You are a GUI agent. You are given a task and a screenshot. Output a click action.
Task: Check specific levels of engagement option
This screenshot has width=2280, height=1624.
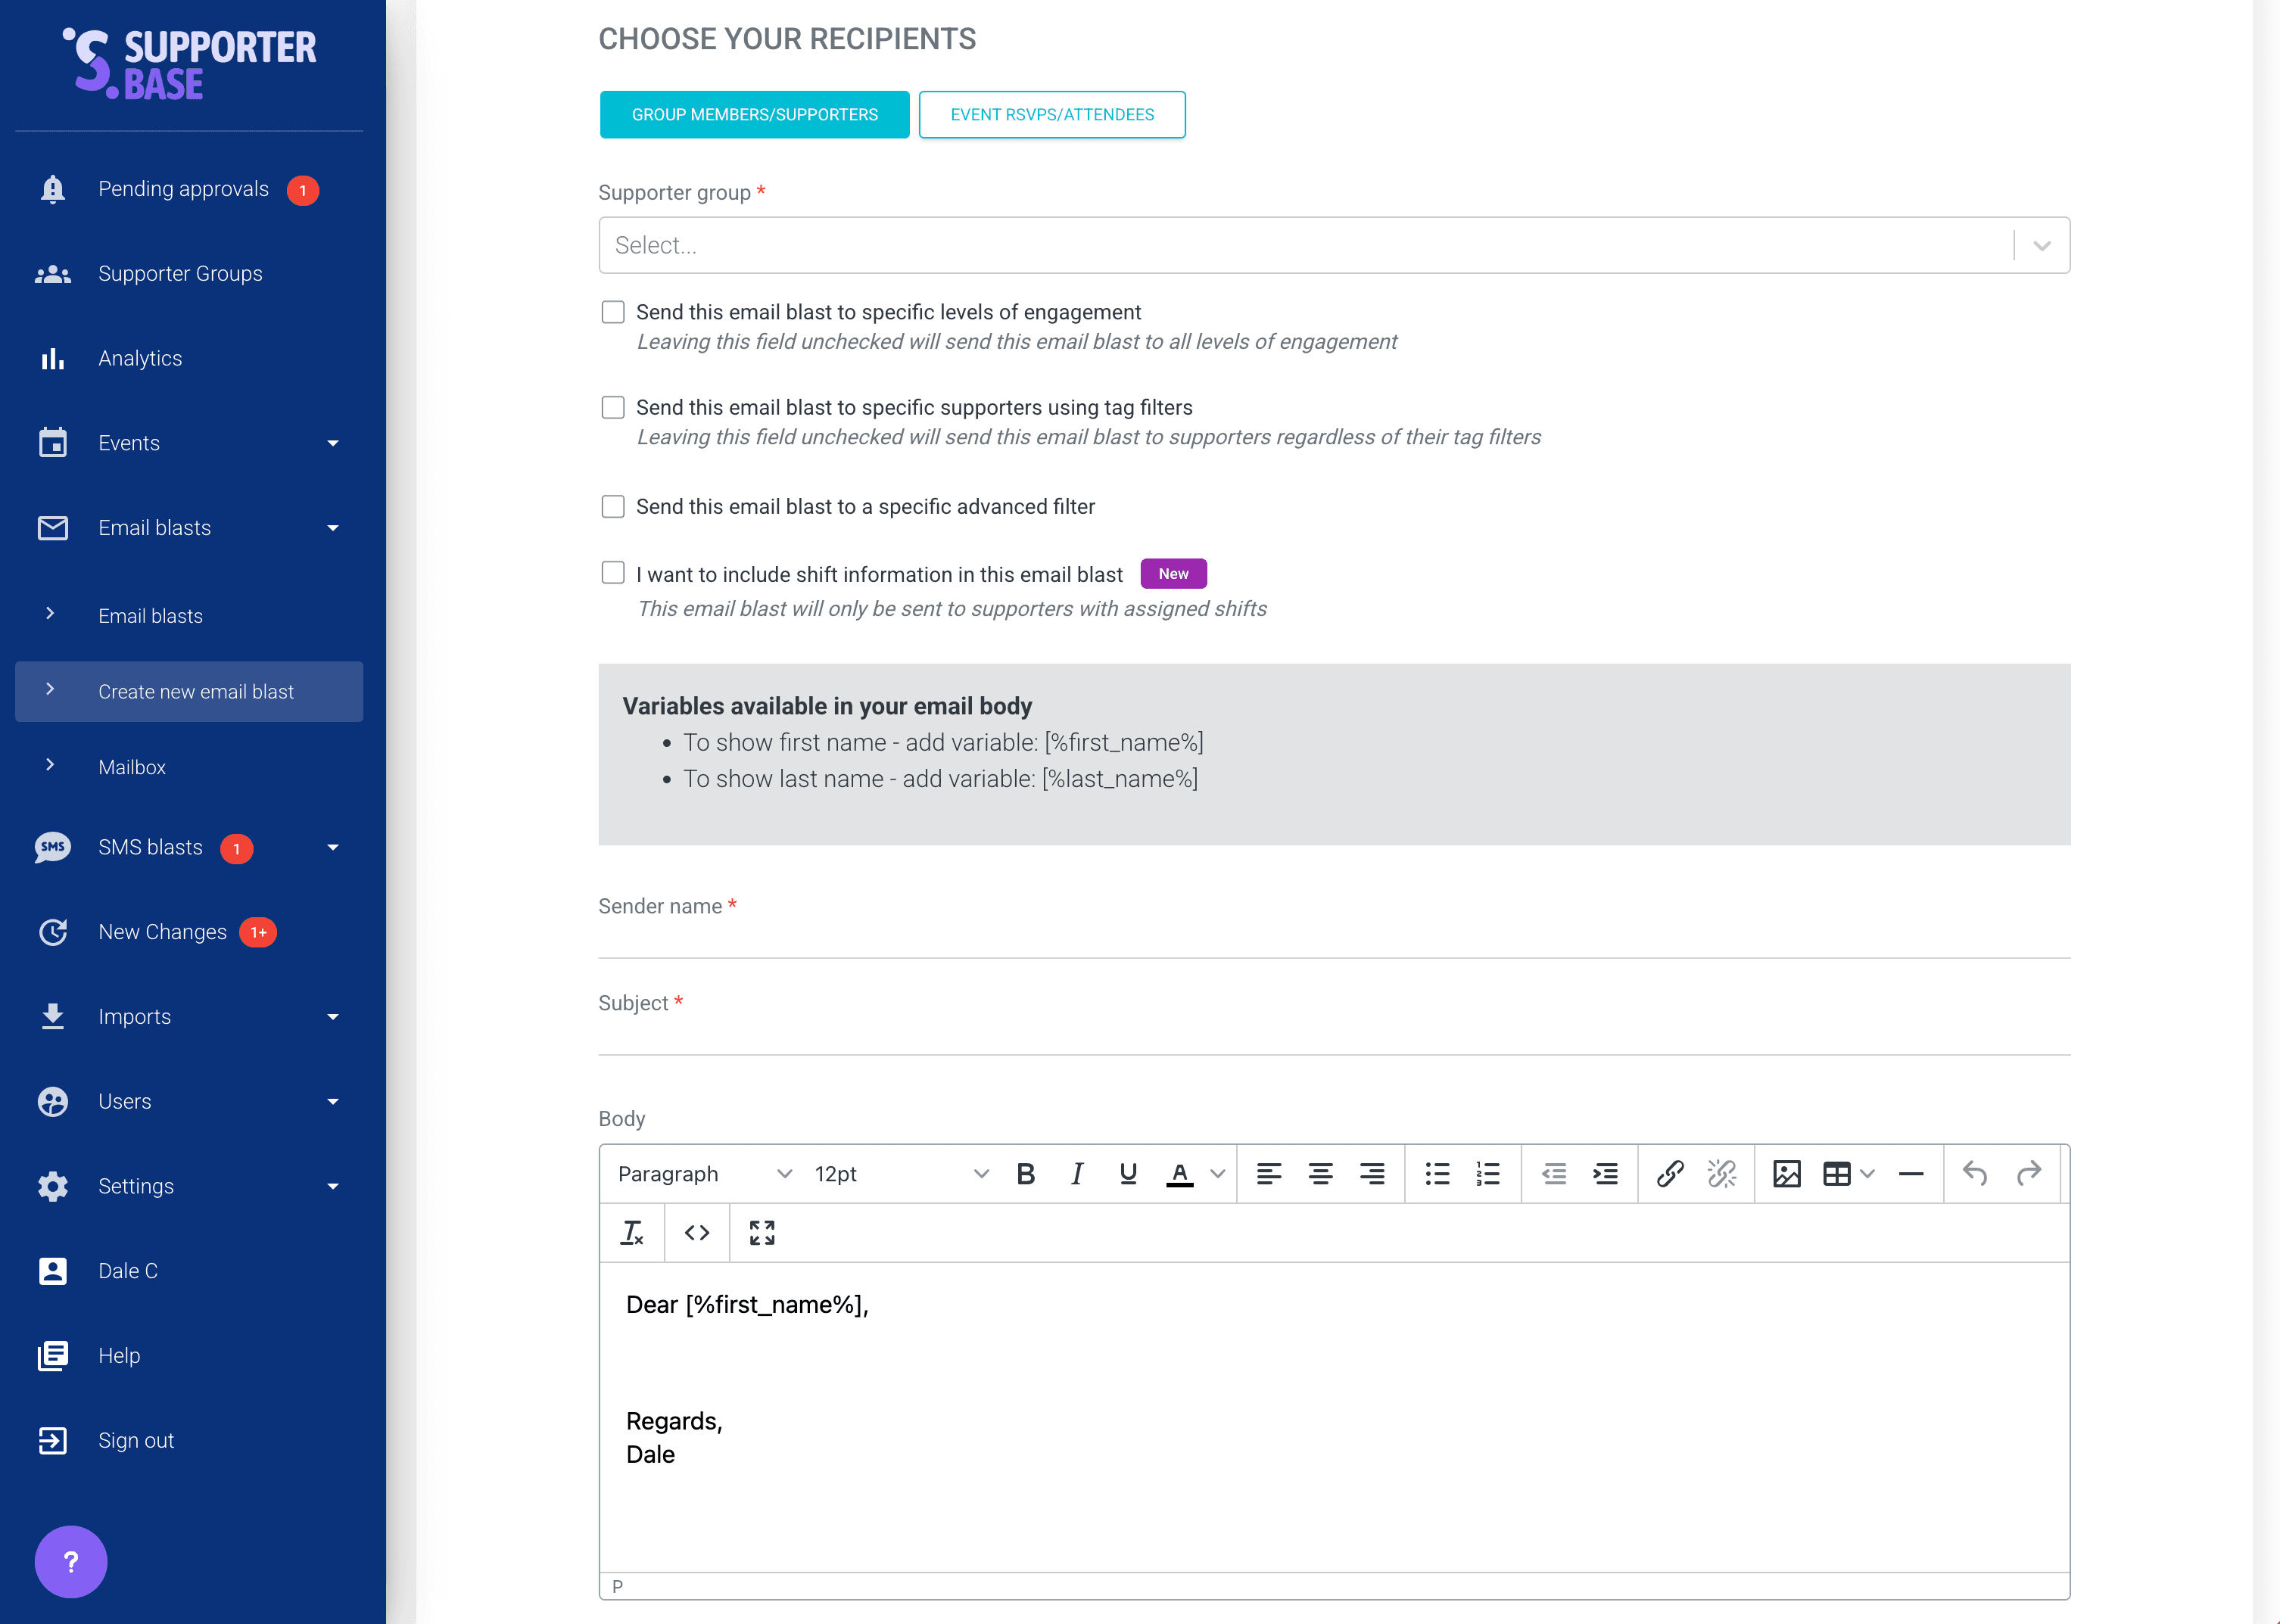tap(613, 312)
